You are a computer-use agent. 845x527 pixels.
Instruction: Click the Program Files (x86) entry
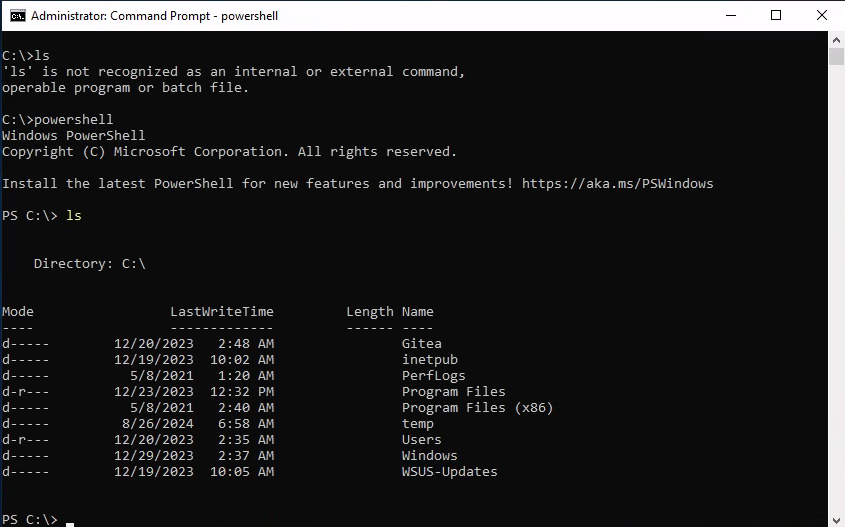[x=477, y=408]
